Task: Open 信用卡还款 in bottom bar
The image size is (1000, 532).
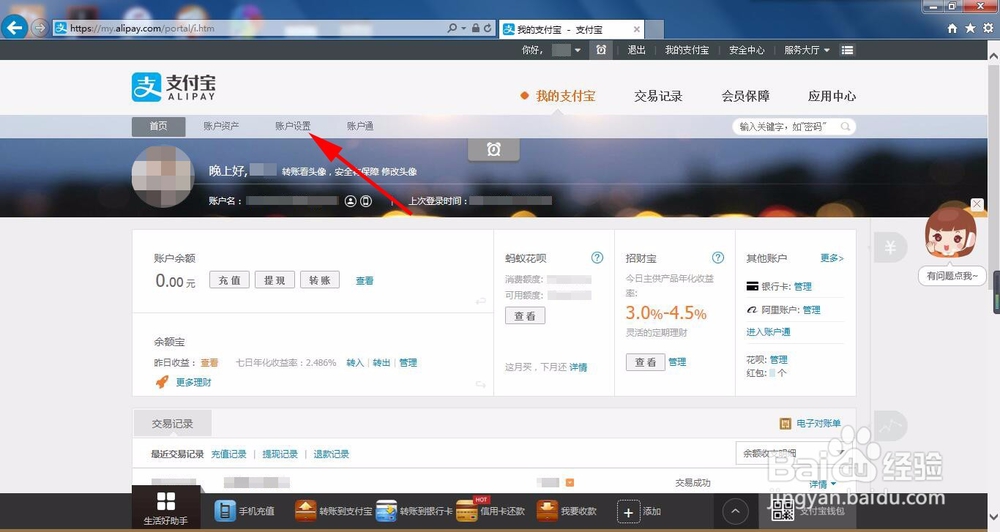Action: pos(491,511)
